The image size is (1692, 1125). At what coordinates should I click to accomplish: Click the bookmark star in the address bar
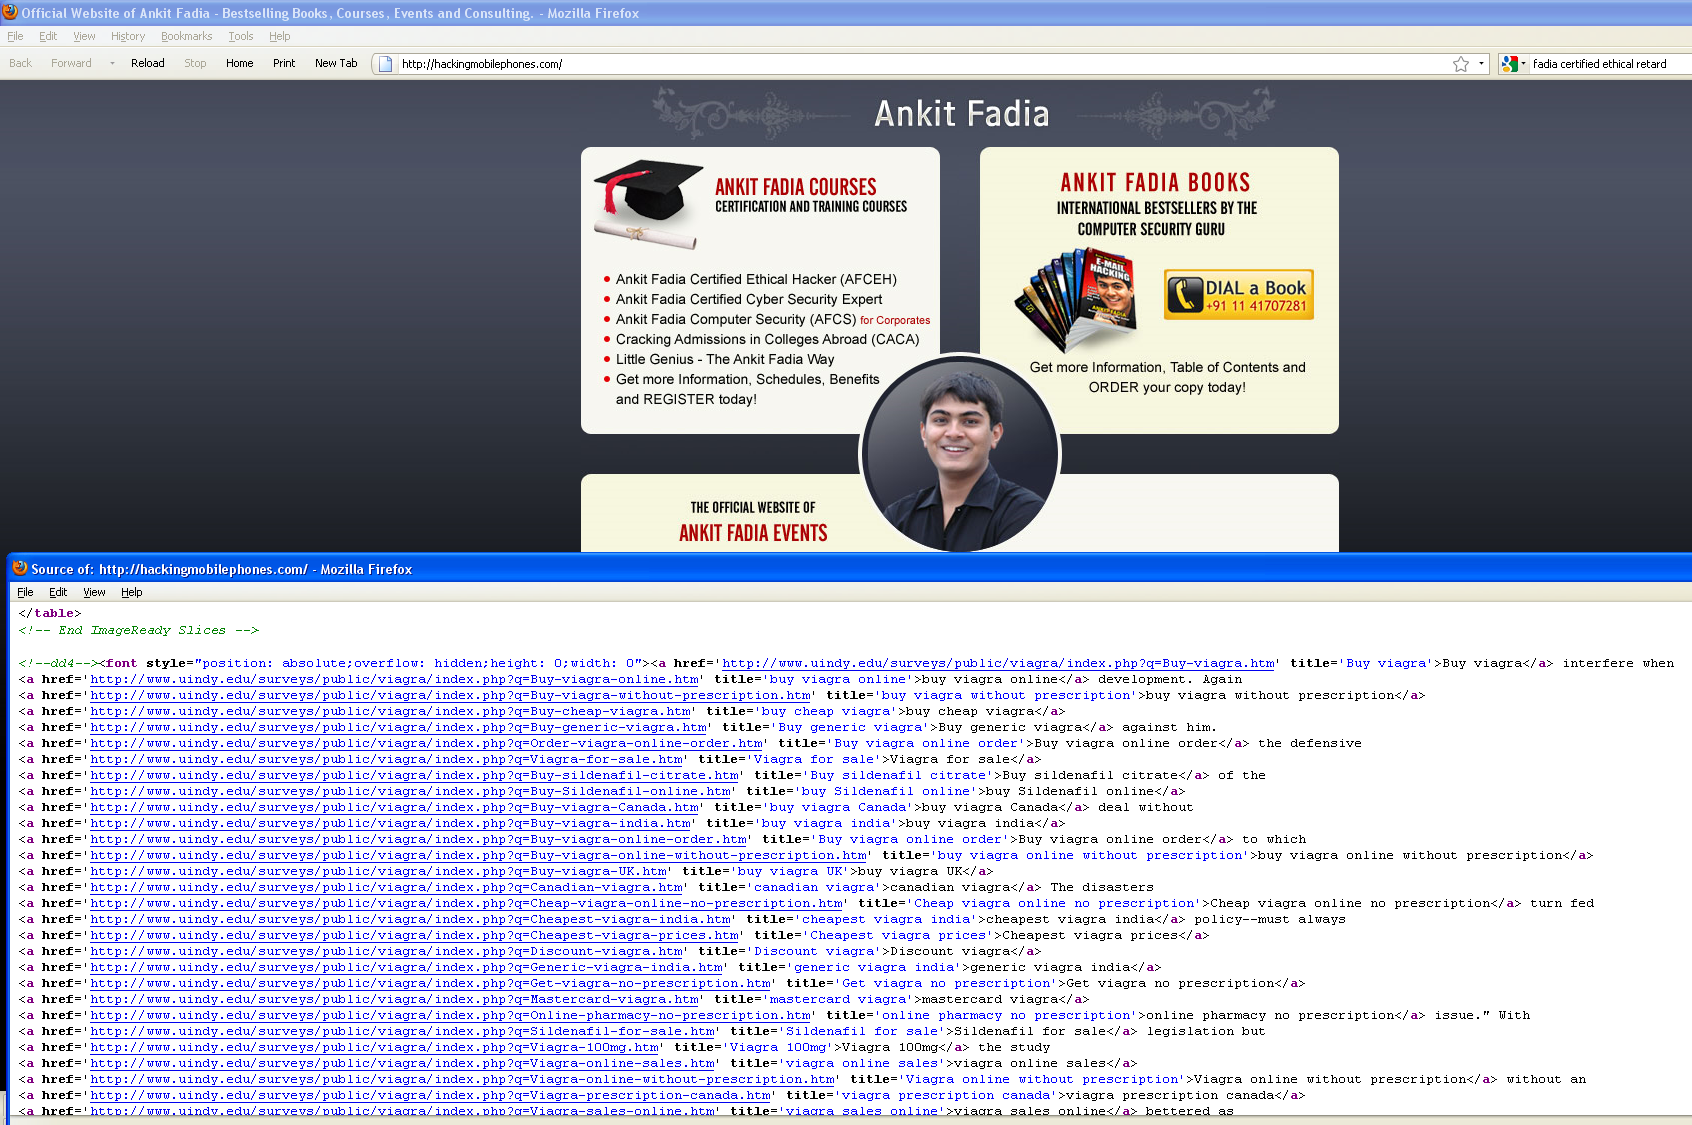tap(1460, 64)
